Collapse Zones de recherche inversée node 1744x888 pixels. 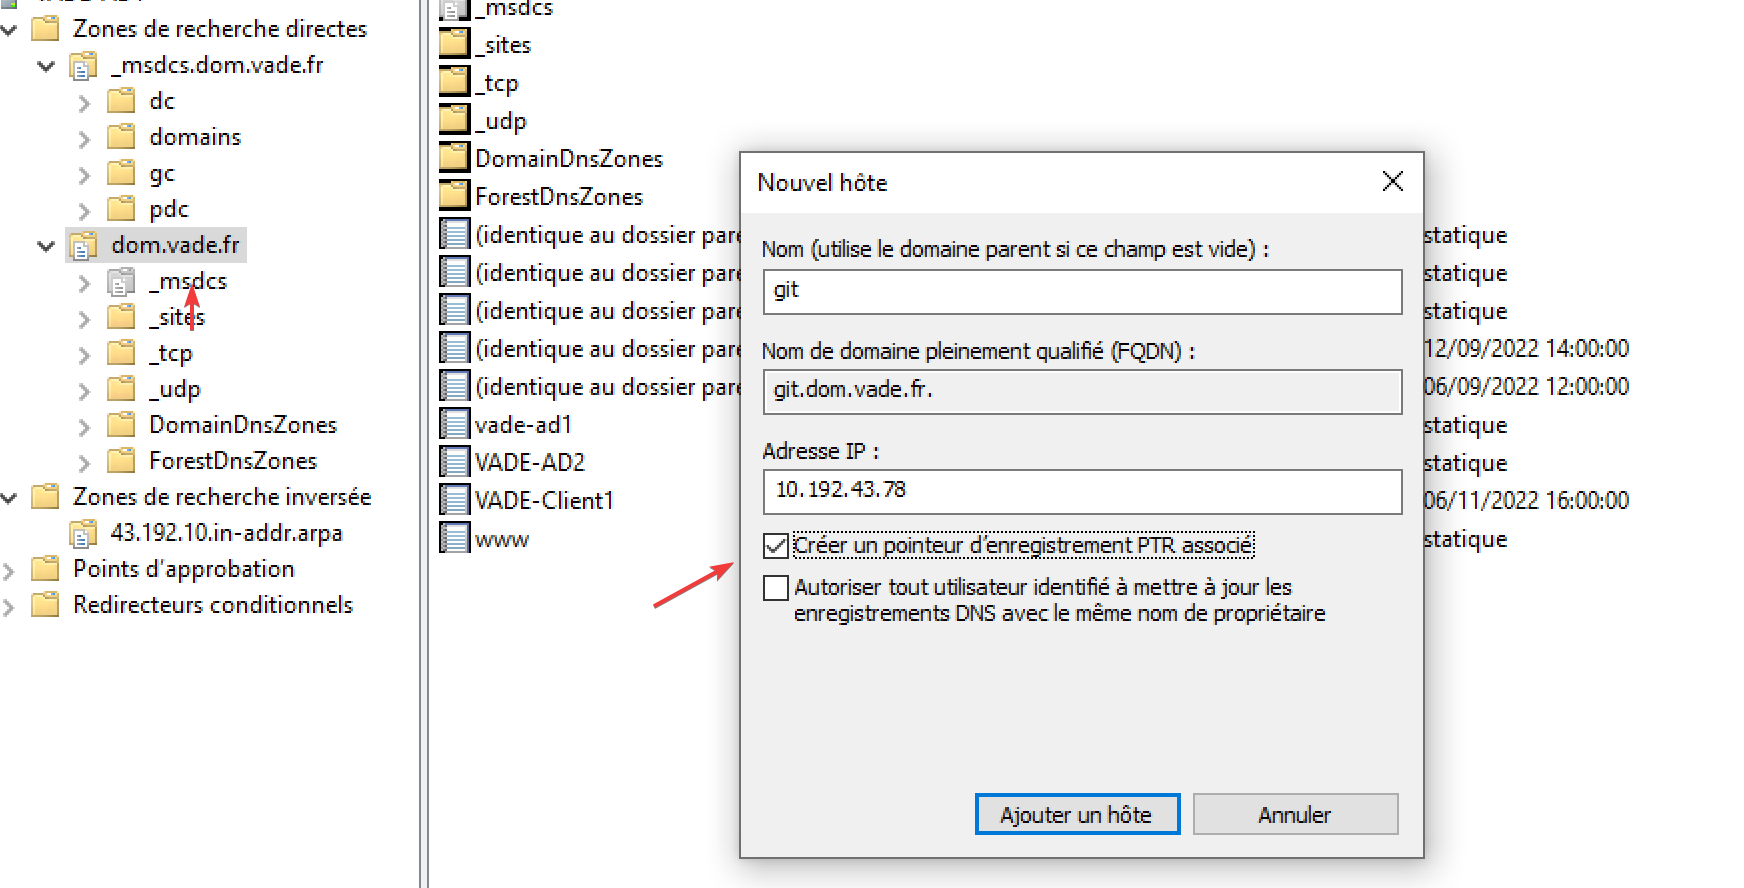click(10, 498)
